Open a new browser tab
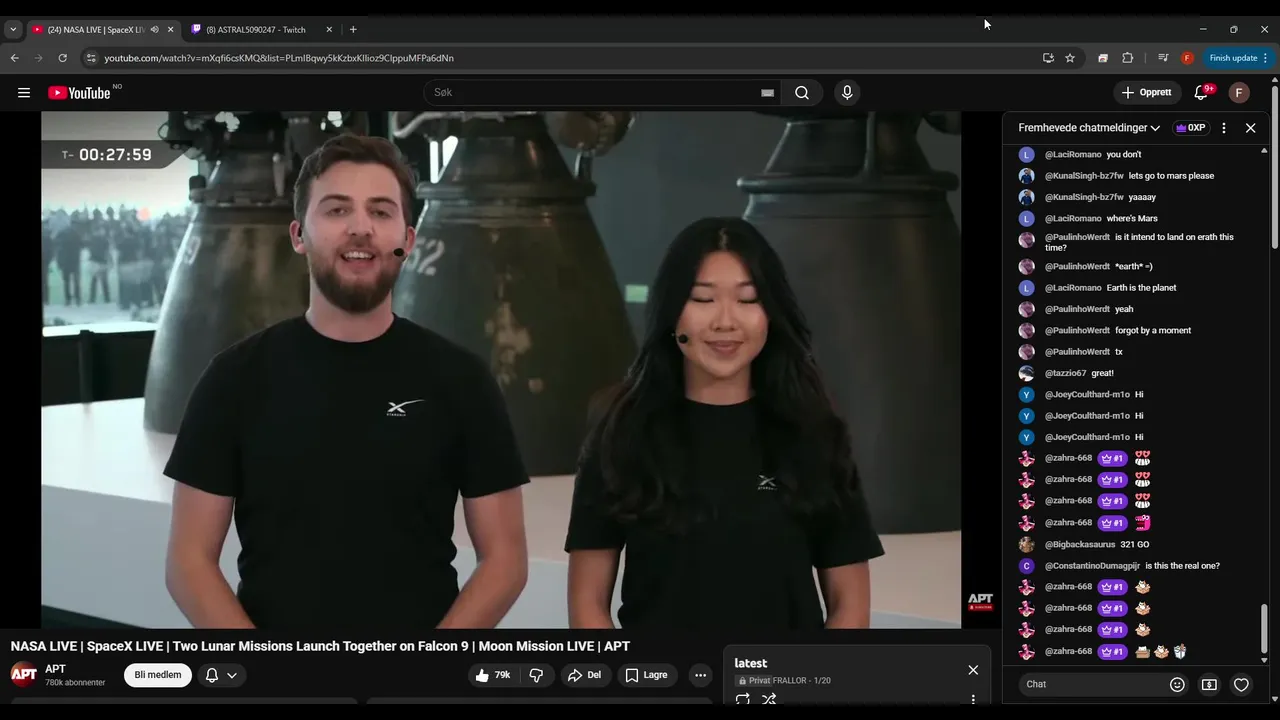1280x720 pixels. (353, 30)
